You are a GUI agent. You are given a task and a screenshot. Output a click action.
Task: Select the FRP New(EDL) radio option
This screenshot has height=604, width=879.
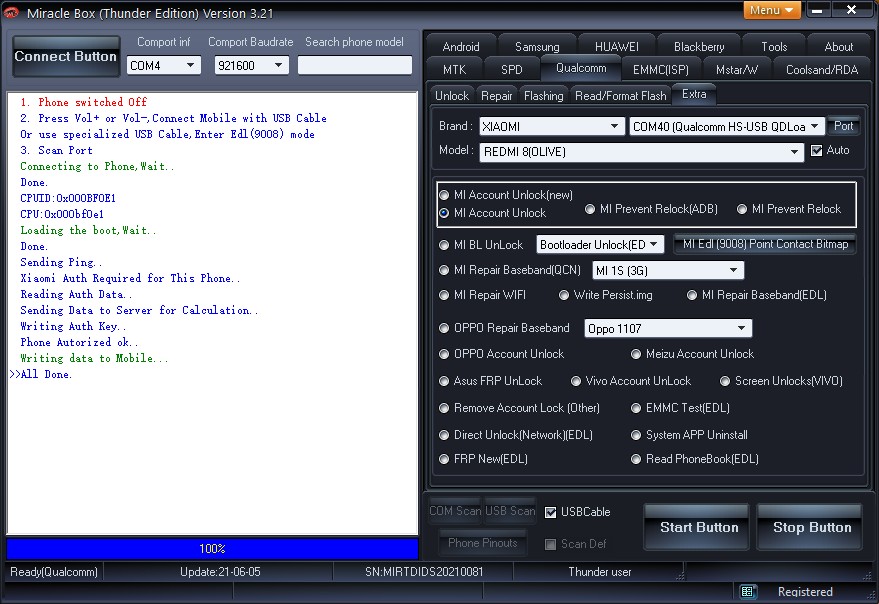pyautogui.click(x=444, y=459)
